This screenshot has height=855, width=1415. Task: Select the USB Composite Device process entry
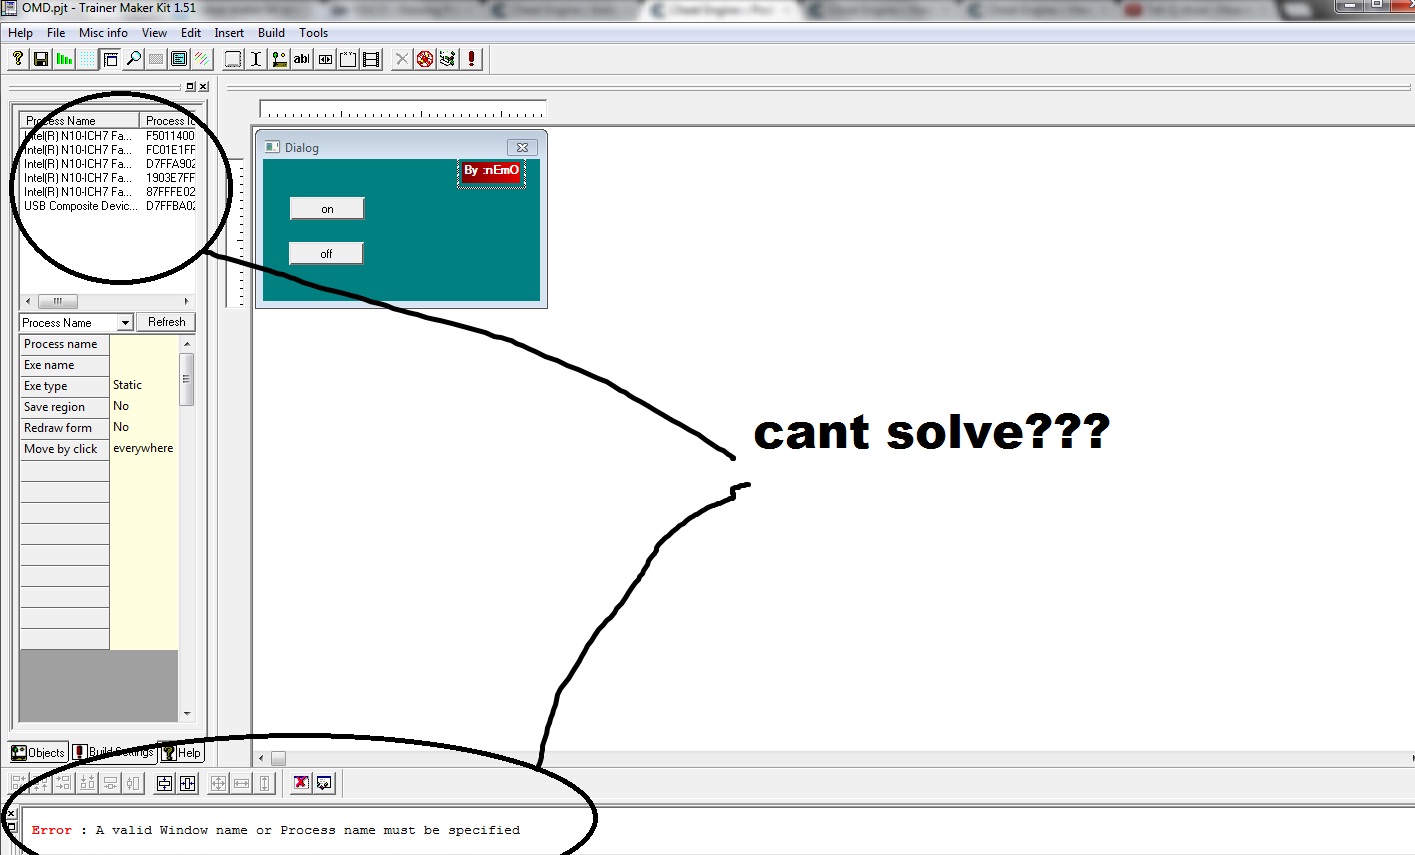point(79,206)
